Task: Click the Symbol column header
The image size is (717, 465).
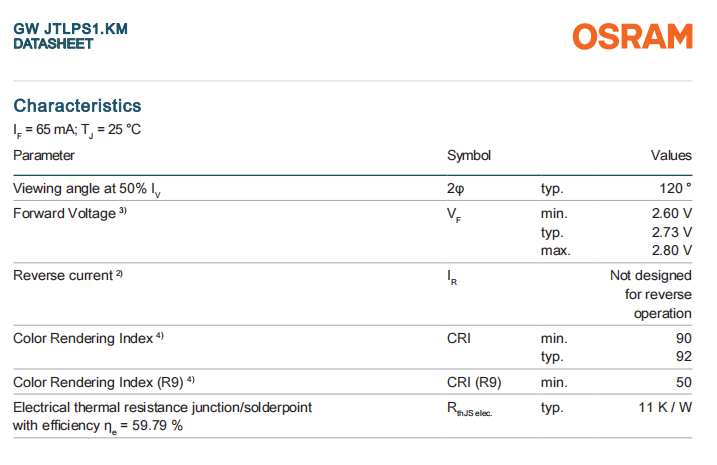Action: pyautogui.click(x=468, y=155)
